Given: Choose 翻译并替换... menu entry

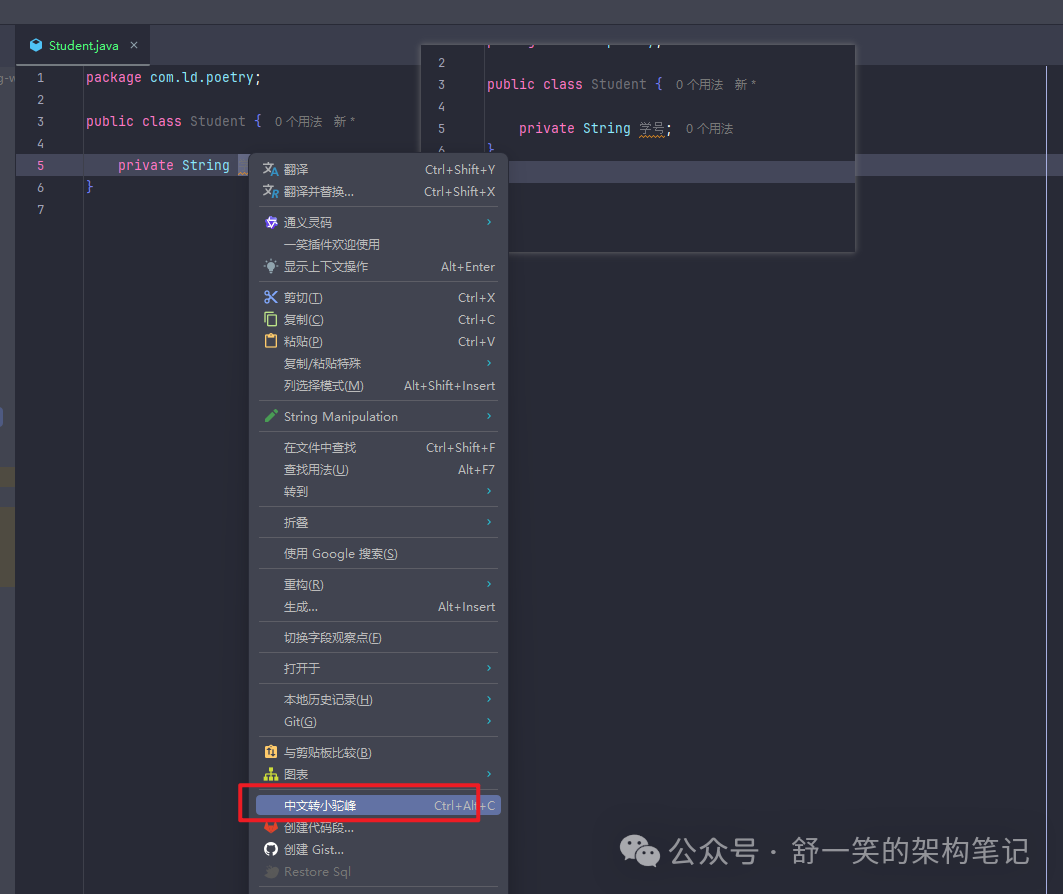Looking at the screenshot, I should pyautogui.click(x=378, y=191).
